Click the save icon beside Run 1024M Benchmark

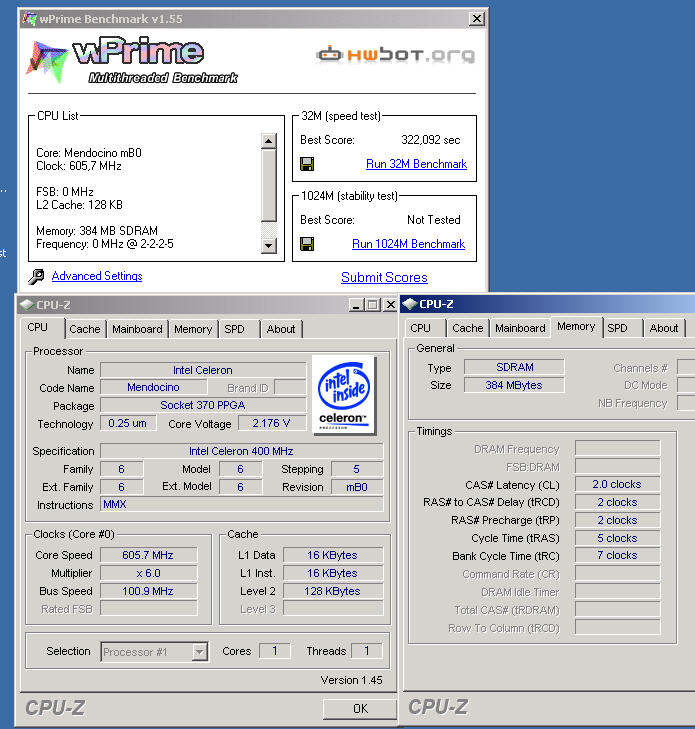pos(307,244)
